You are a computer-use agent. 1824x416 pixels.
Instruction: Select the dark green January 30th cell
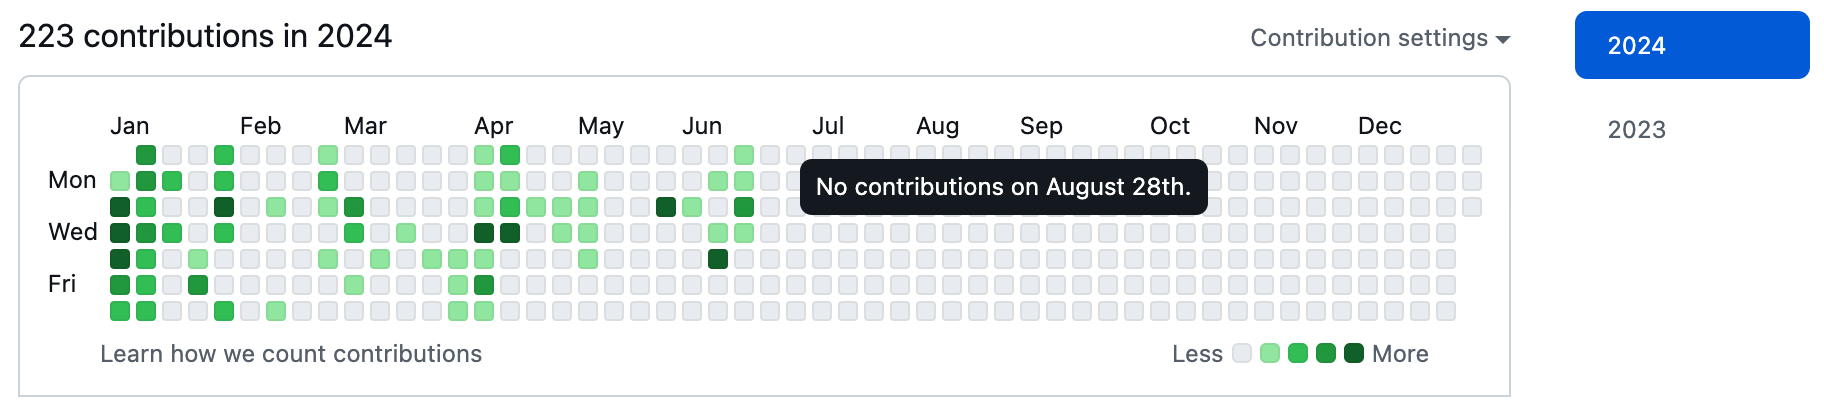coord(224,207)
